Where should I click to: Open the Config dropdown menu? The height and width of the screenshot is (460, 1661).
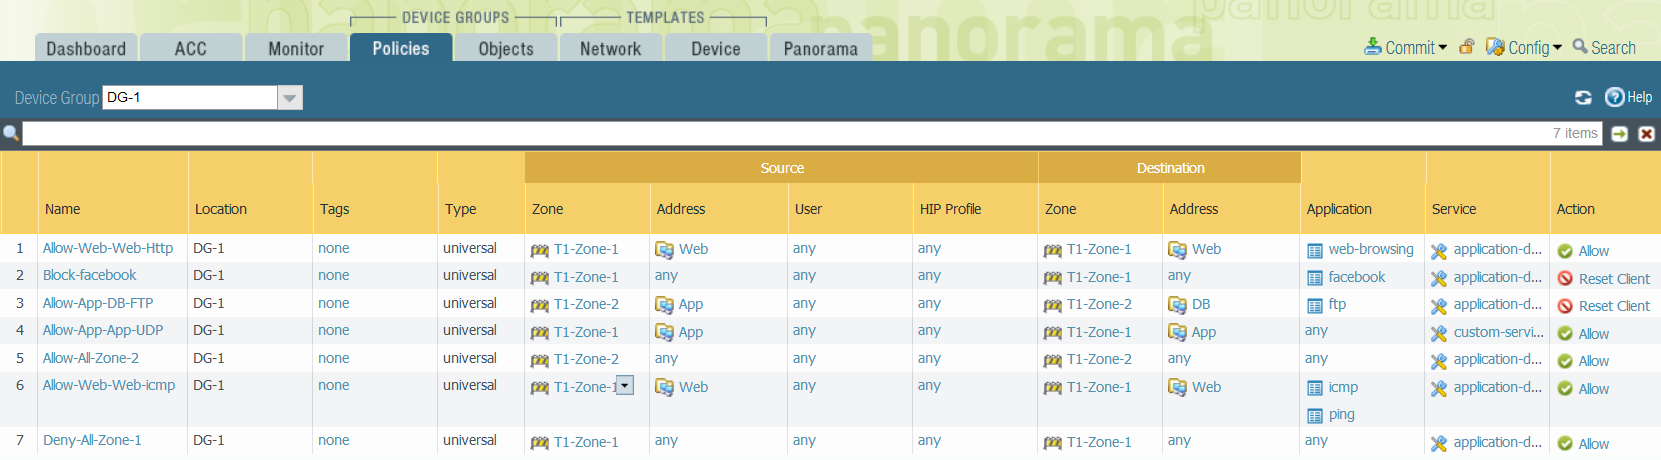pyautogui.click(x=1524, y=47)
